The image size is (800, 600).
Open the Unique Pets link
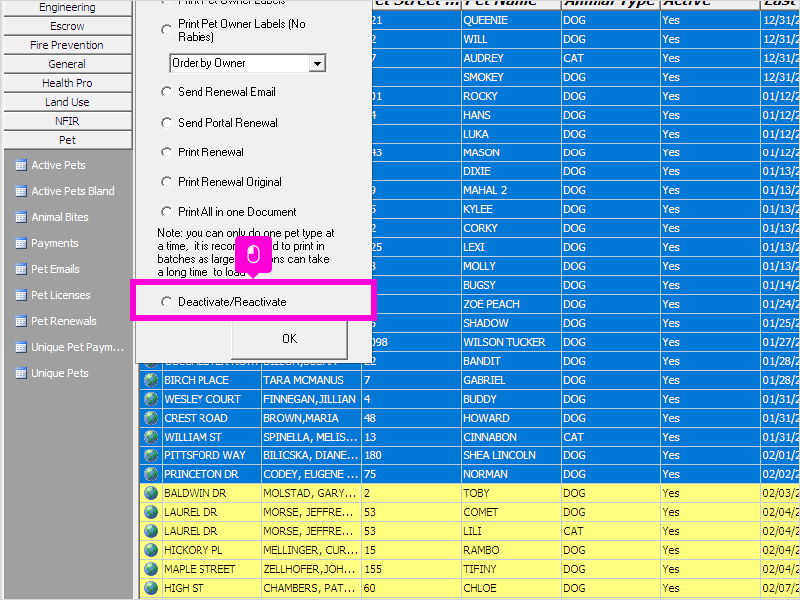point(60,373)
